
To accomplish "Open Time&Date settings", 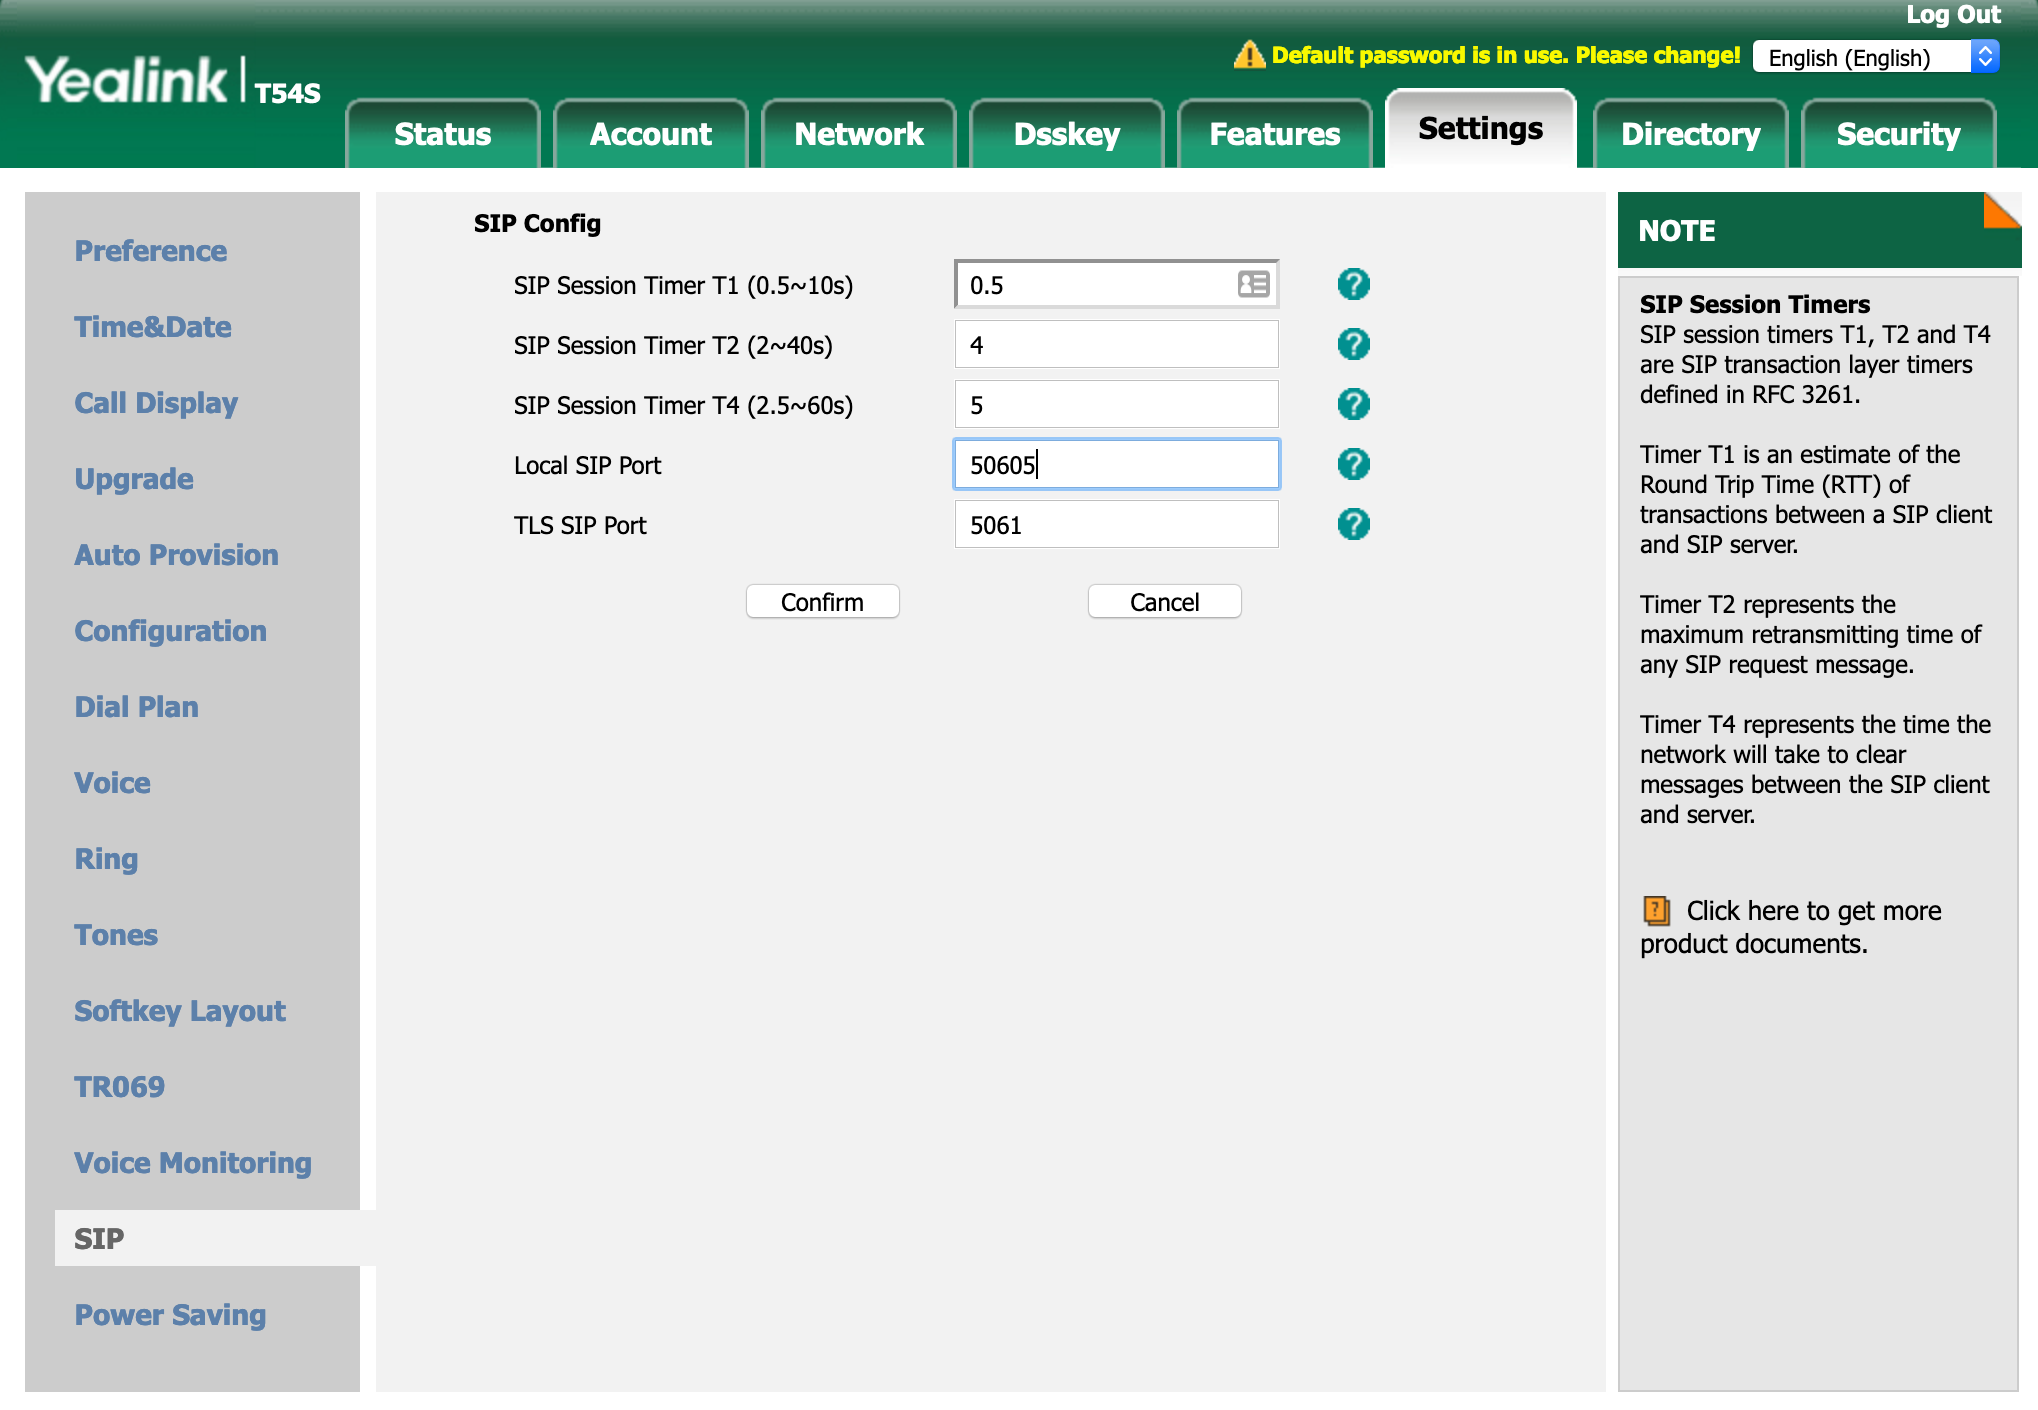I will 153,326.
